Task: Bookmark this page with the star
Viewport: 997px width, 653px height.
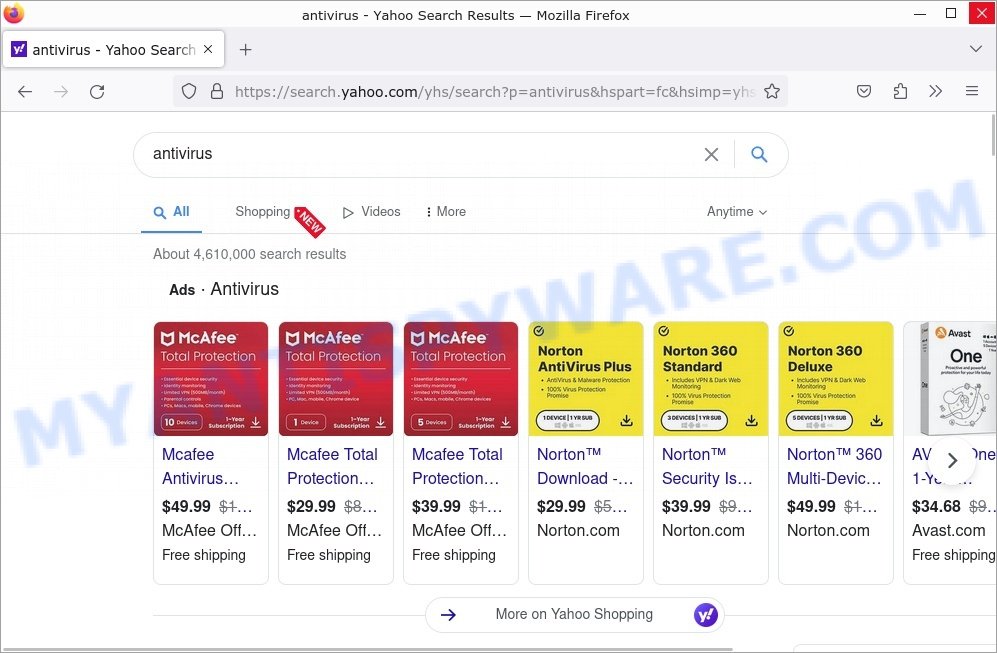Action: coord(772,92)
